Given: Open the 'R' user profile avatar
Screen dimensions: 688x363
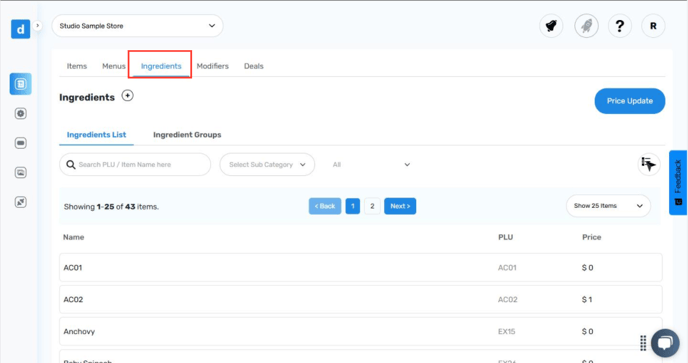Looking at the screenshot, I should coord(653,26).
